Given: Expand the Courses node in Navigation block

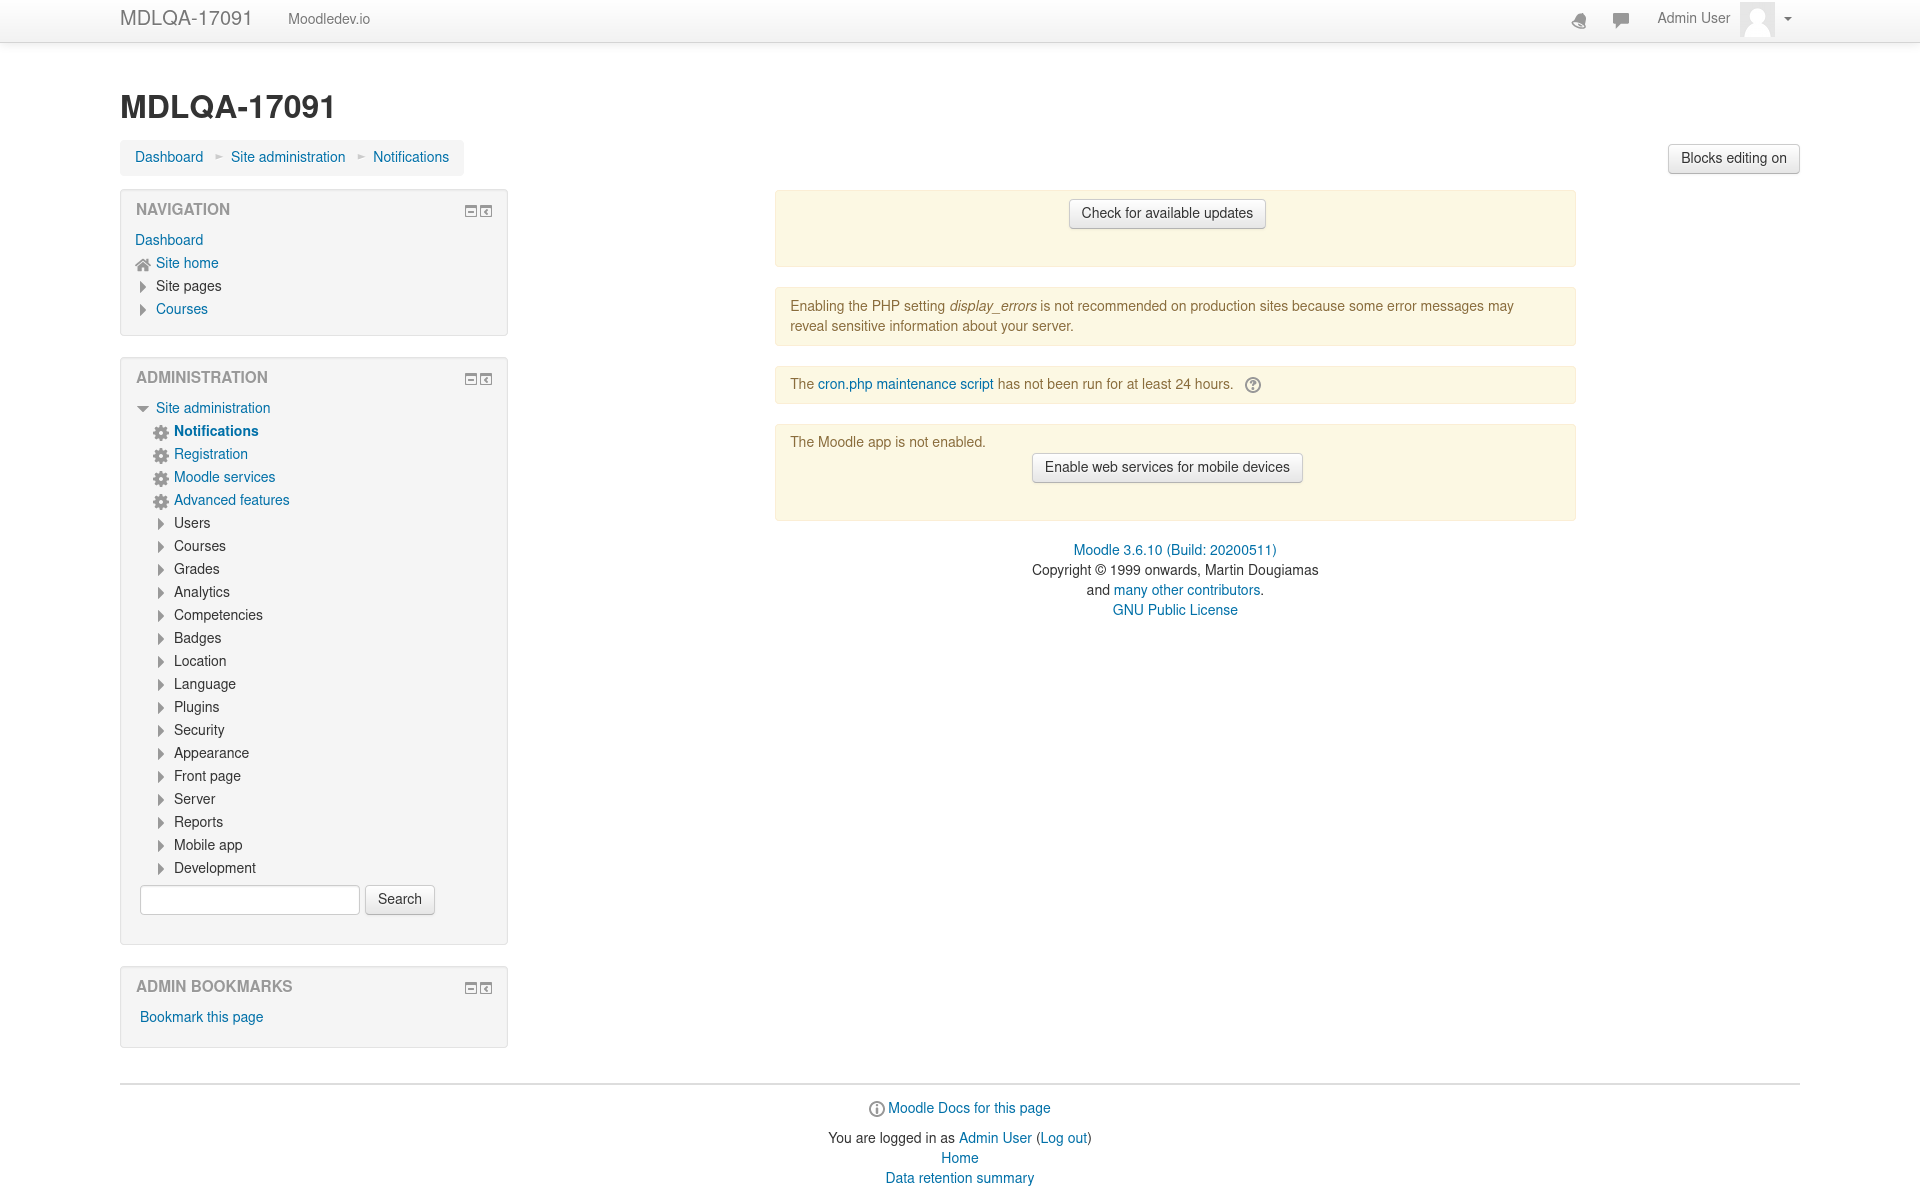Looking at the screenshot, I should (x=143, y=310).
